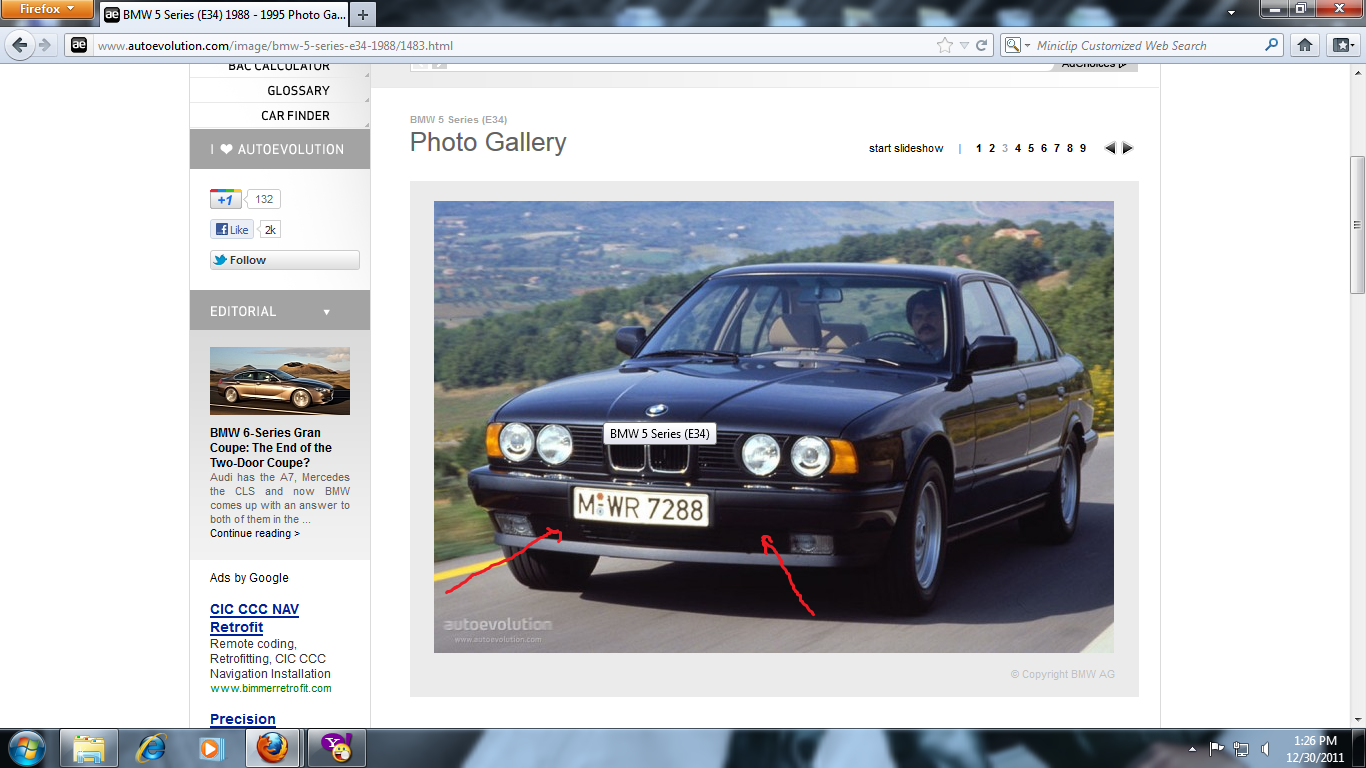Open the Firefox application menu button
1366x768 pixels.
tap(46, 10)
